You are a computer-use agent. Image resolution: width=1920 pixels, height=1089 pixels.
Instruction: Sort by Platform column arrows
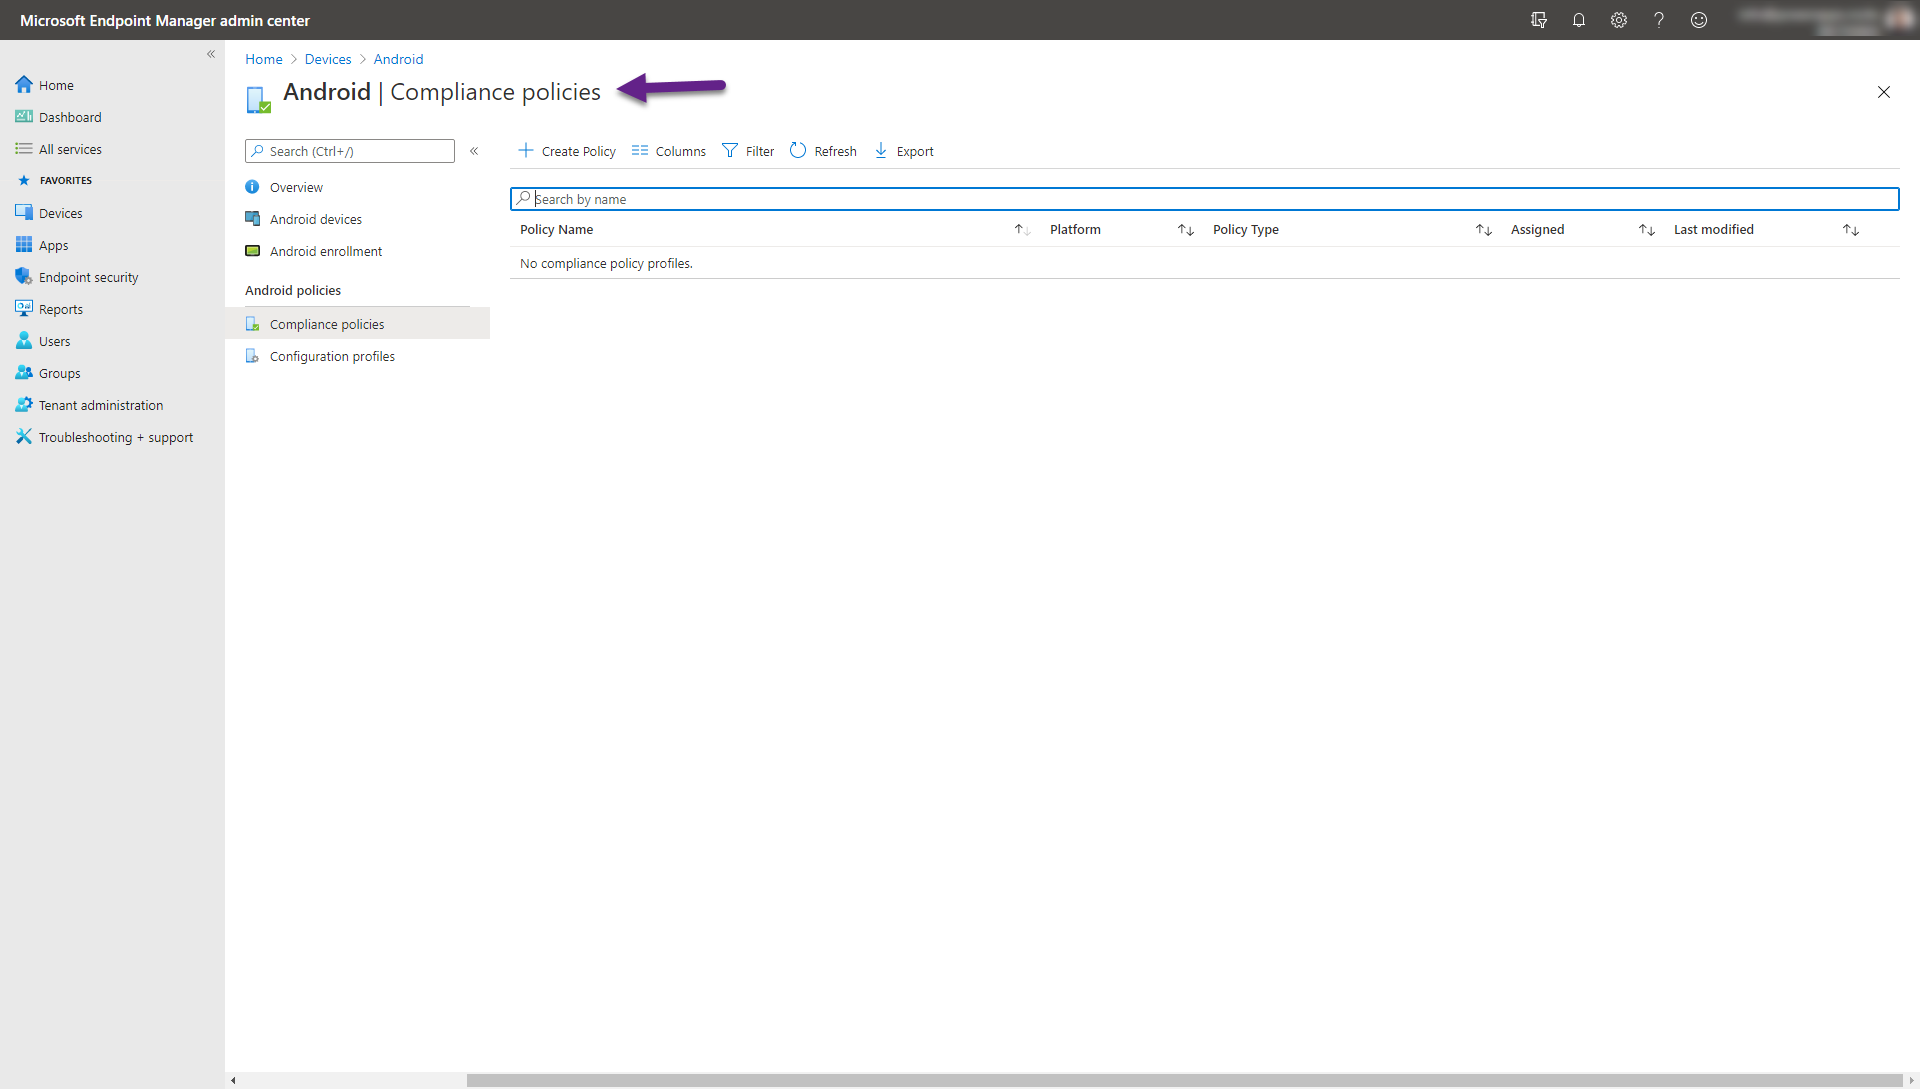click(1186, 230)
